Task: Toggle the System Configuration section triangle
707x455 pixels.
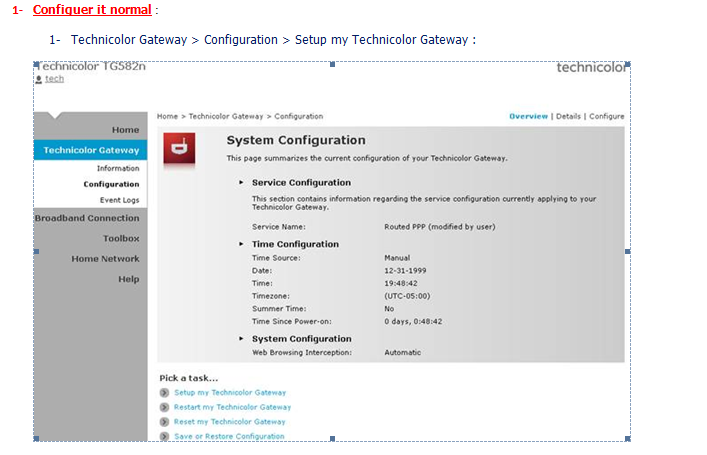Action: 241,339
